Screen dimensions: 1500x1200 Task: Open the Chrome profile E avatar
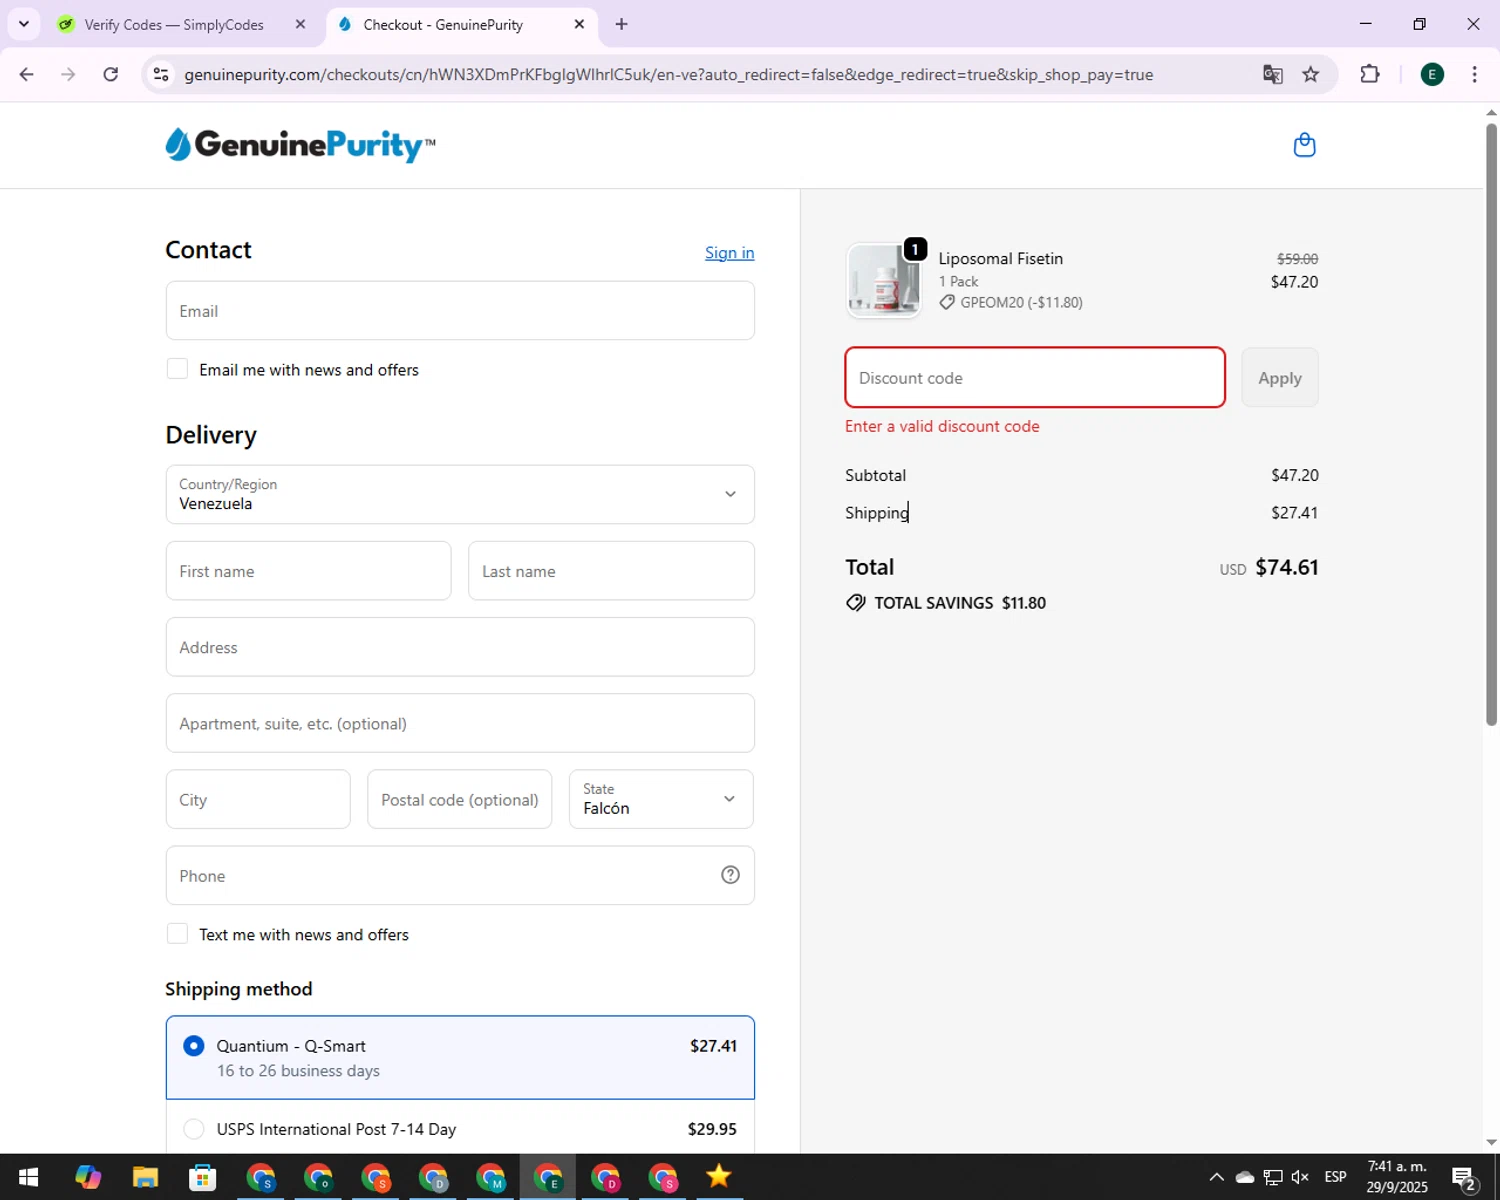coord(1432,74)
